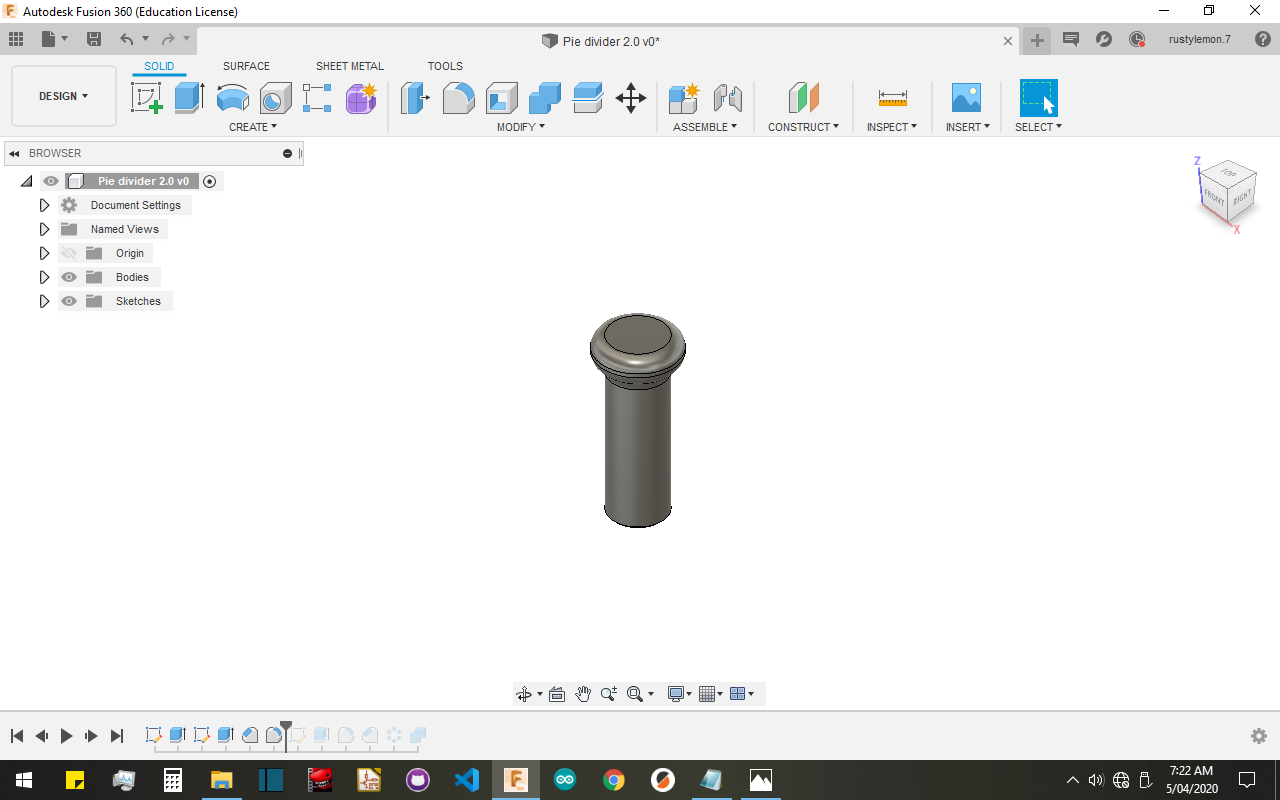Open the INSPECT dropdown menu
The image size is (1280, 800).
[x=892, y=127]
